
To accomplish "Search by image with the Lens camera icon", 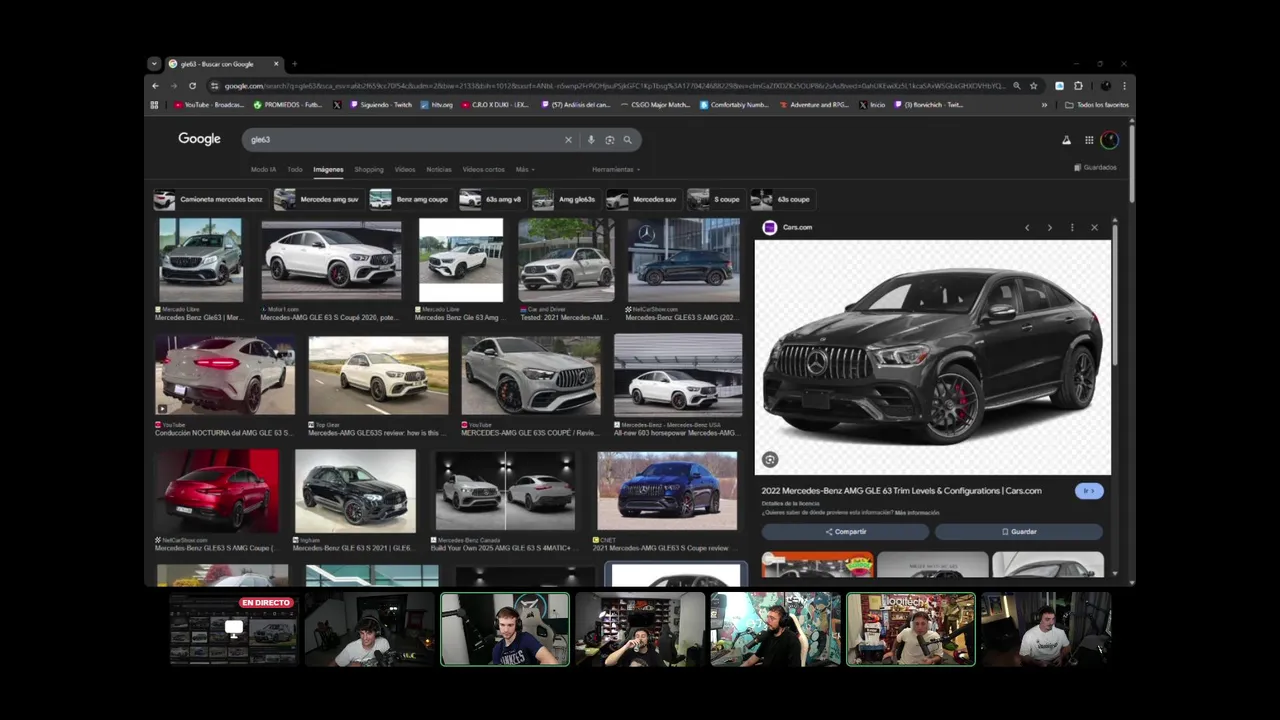I will click(609, 140).
